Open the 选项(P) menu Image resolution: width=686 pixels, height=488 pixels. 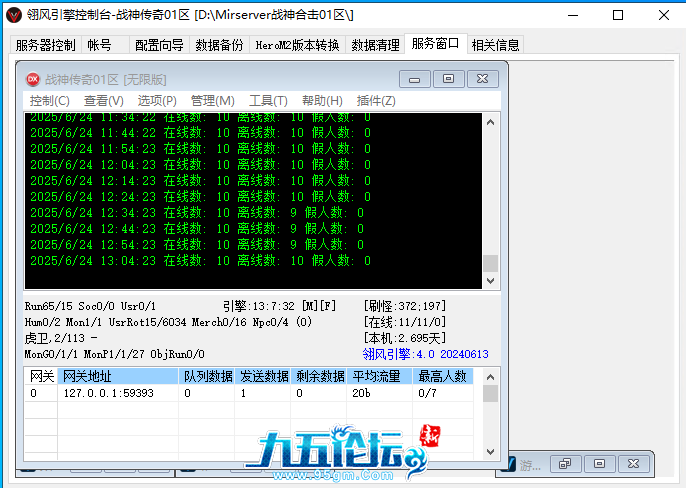tap(157, 101)
